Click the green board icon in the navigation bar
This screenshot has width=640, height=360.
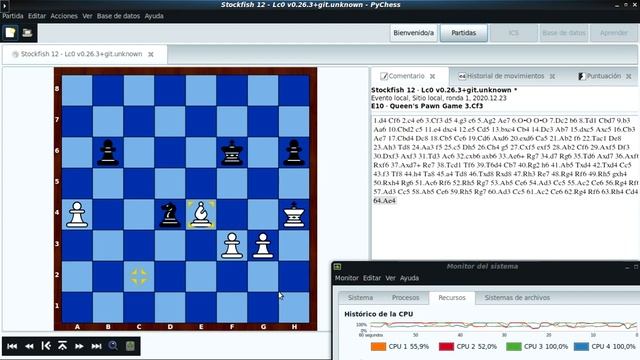(130, 346)
